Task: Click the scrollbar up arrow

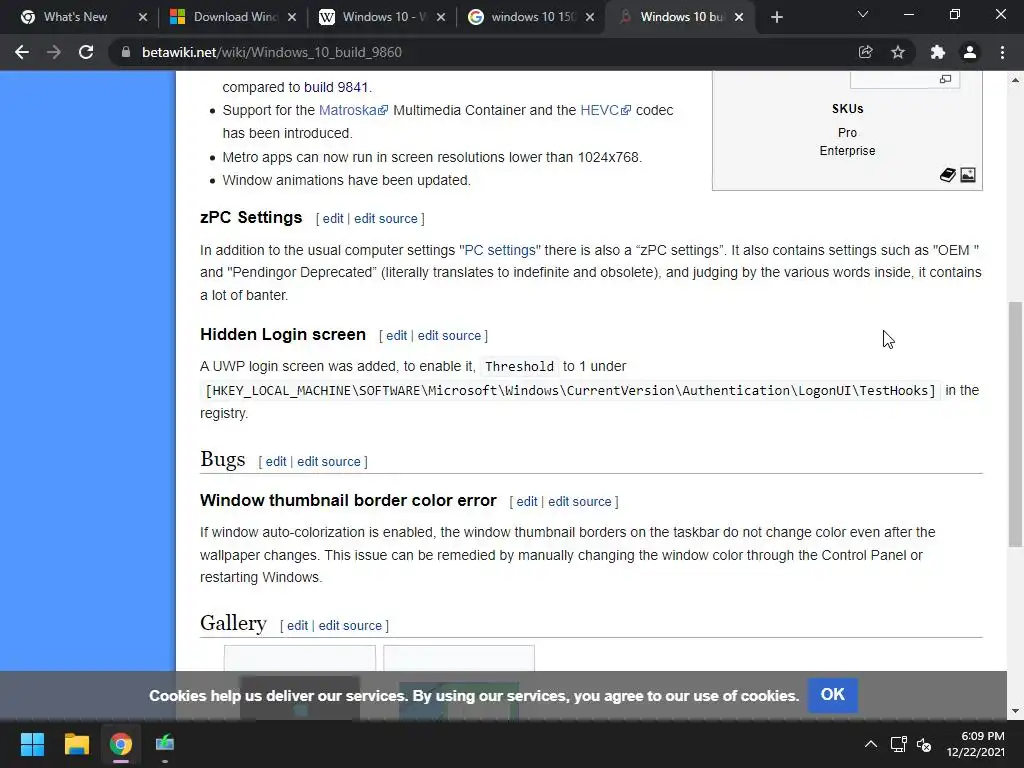Action: tap(1015, 80)
